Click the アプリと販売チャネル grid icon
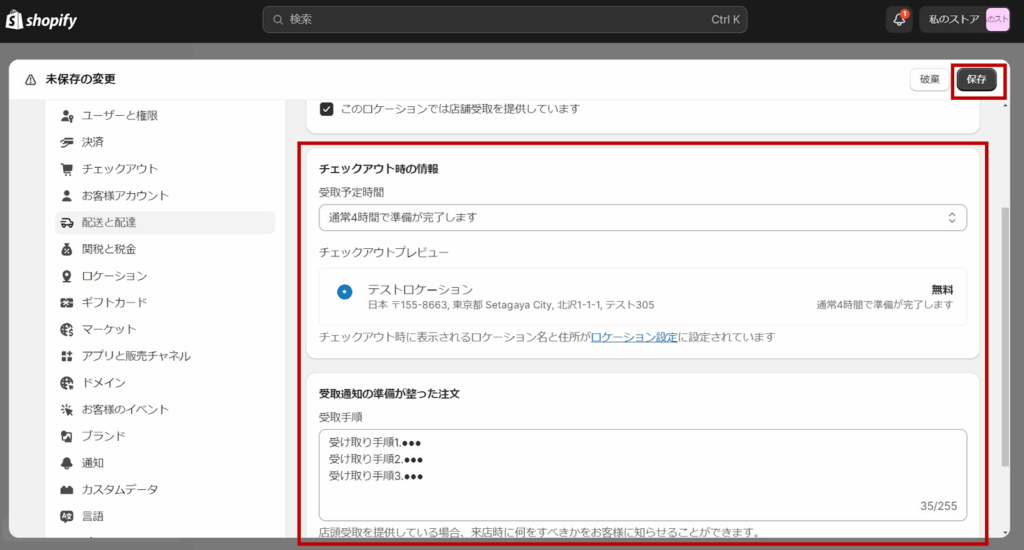Viewport: 1024px width, 550px height. coord(67,357)
